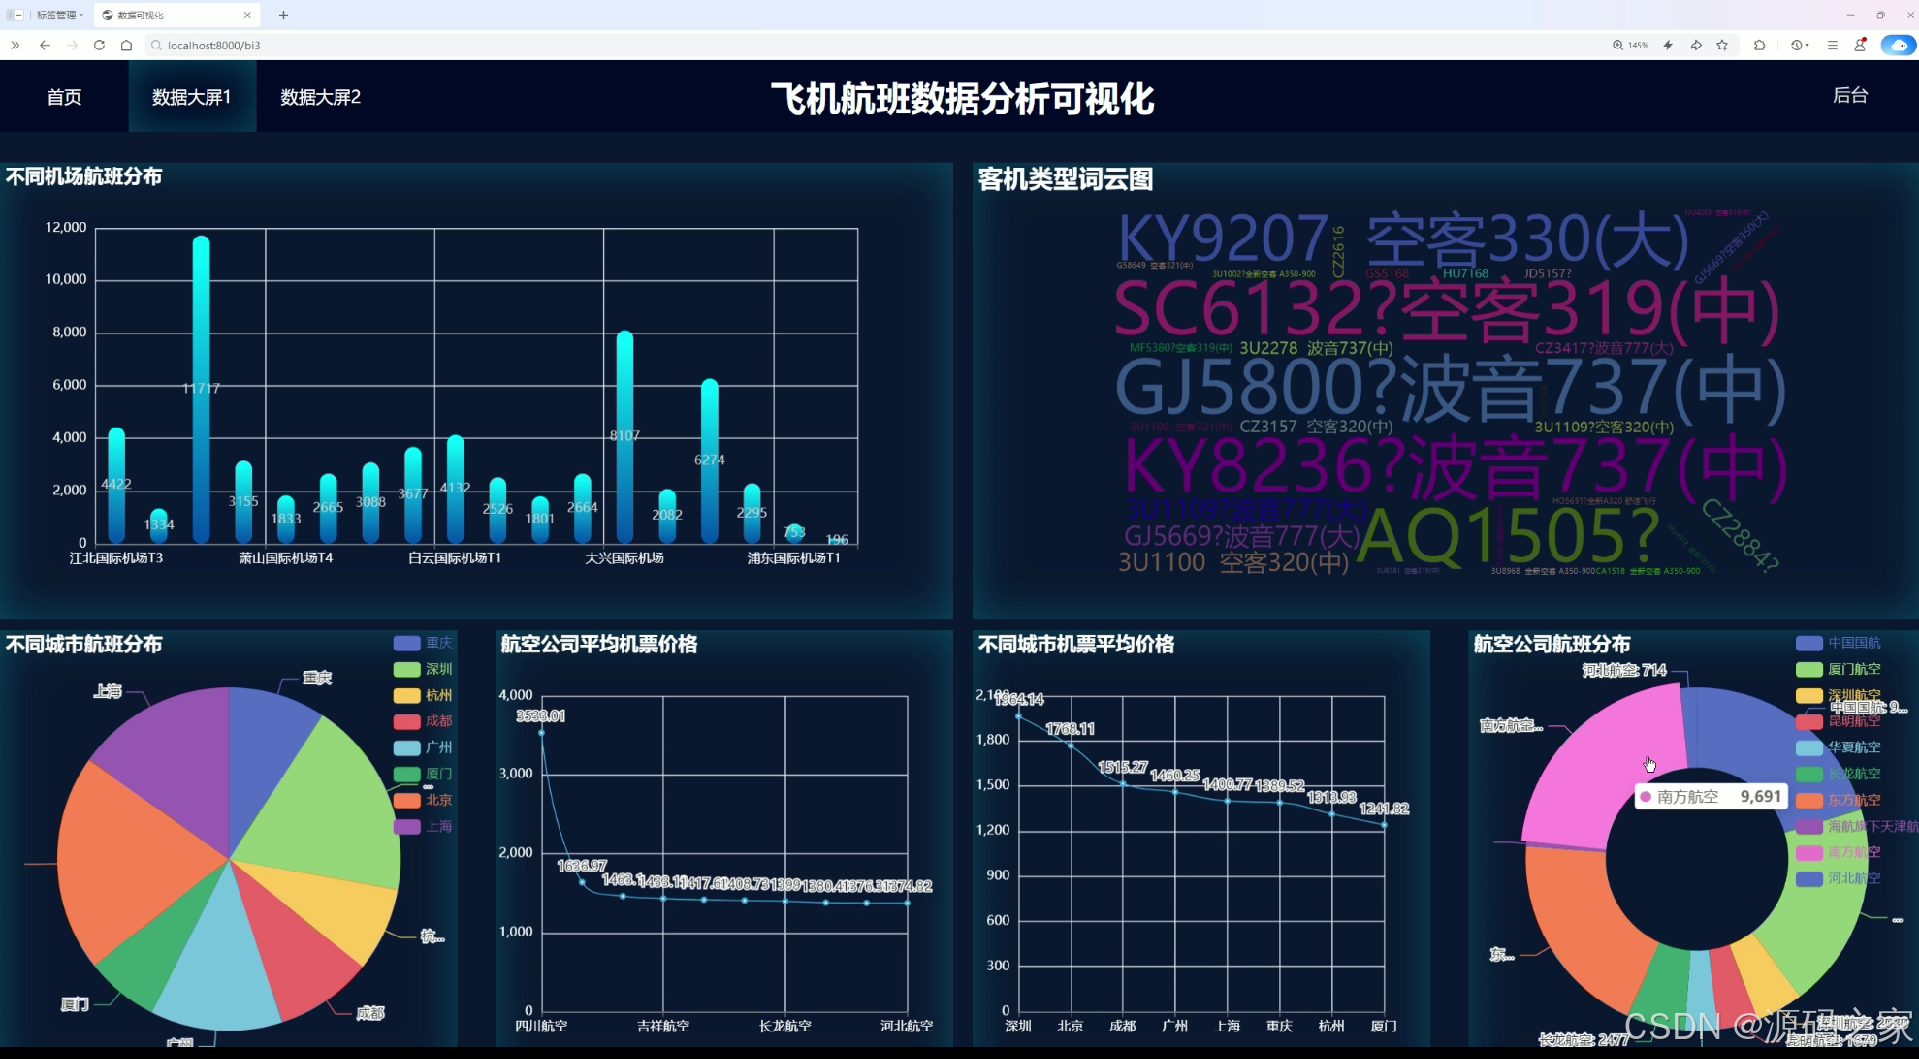The width and height of the screenshot is (1919, 1059).
Task: Click the orange 北京 pie slice
Action: coord(130,865)
